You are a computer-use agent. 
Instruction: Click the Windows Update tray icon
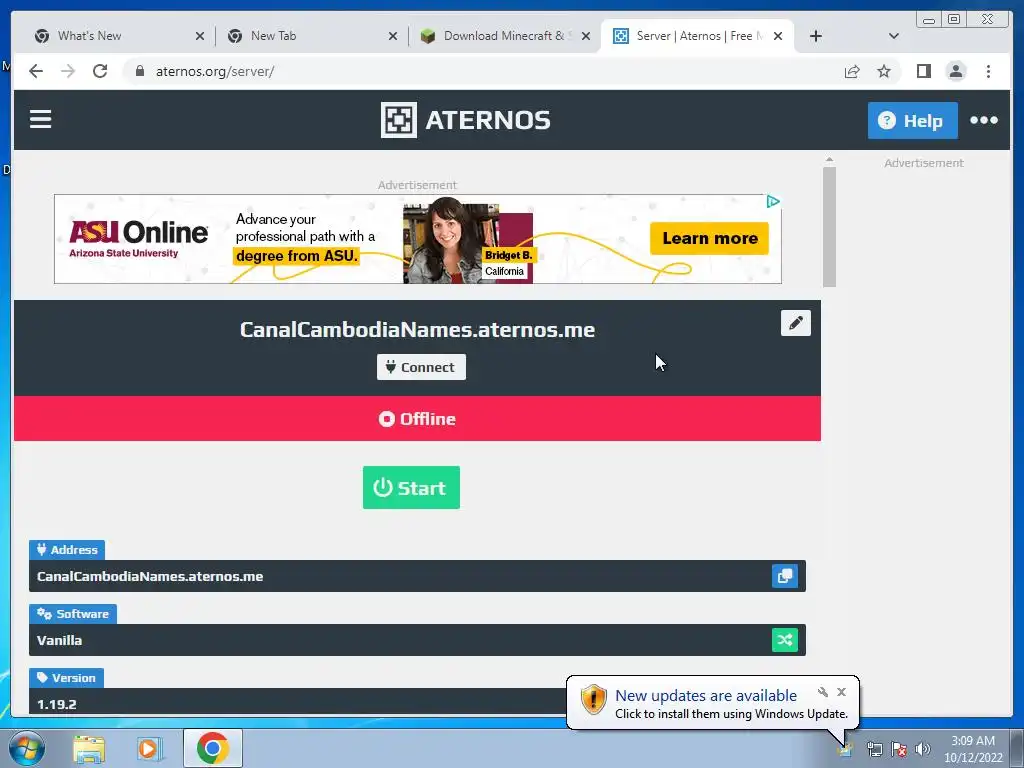coord(845,749)
